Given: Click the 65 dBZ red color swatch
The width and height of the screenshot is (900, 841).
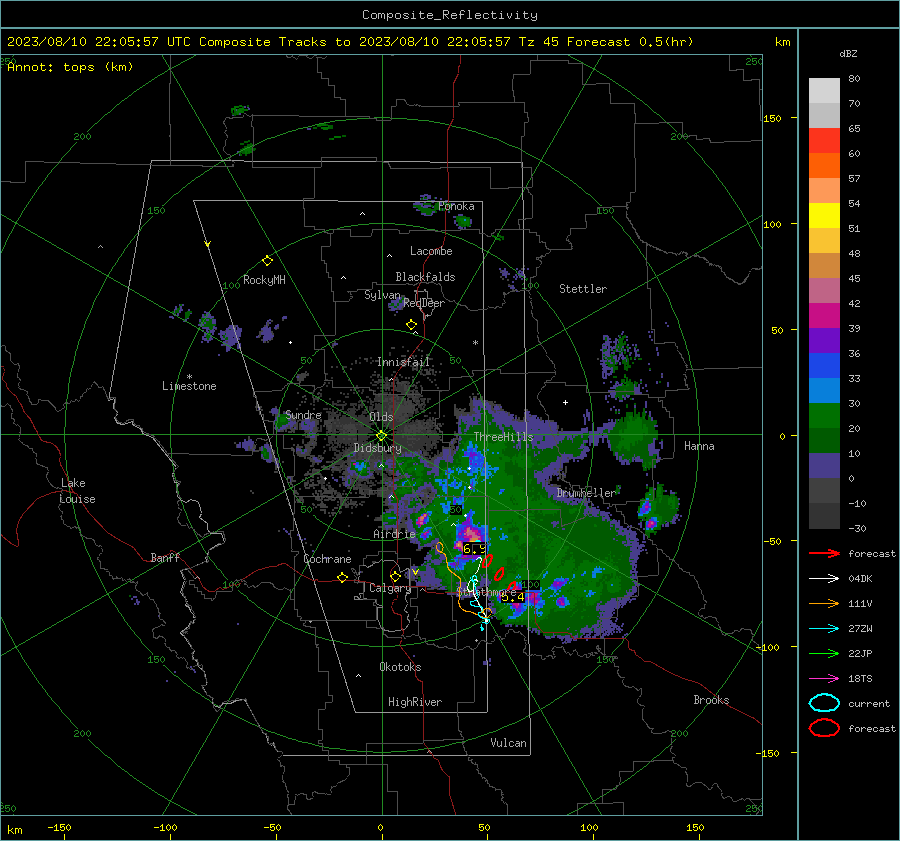Looking at the screenshot, I should pyautogui.click(x=824, y=140).
